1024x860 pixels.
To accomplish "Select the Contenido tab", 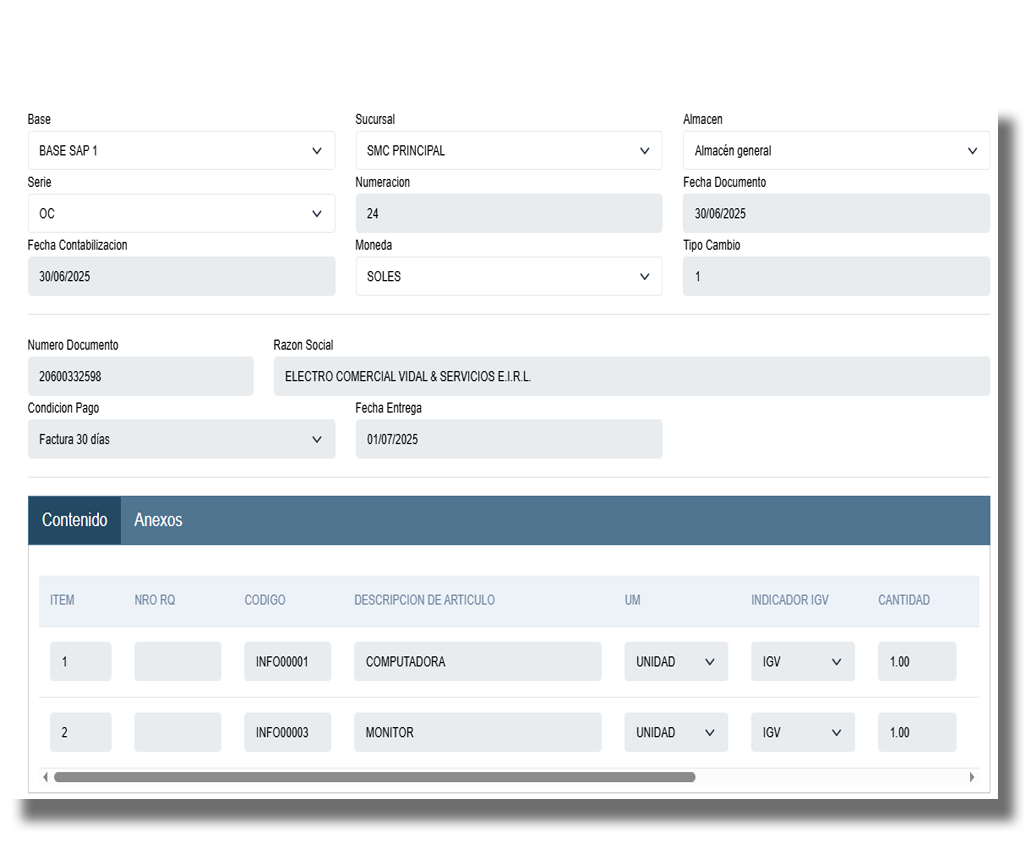I will [75, 520].
